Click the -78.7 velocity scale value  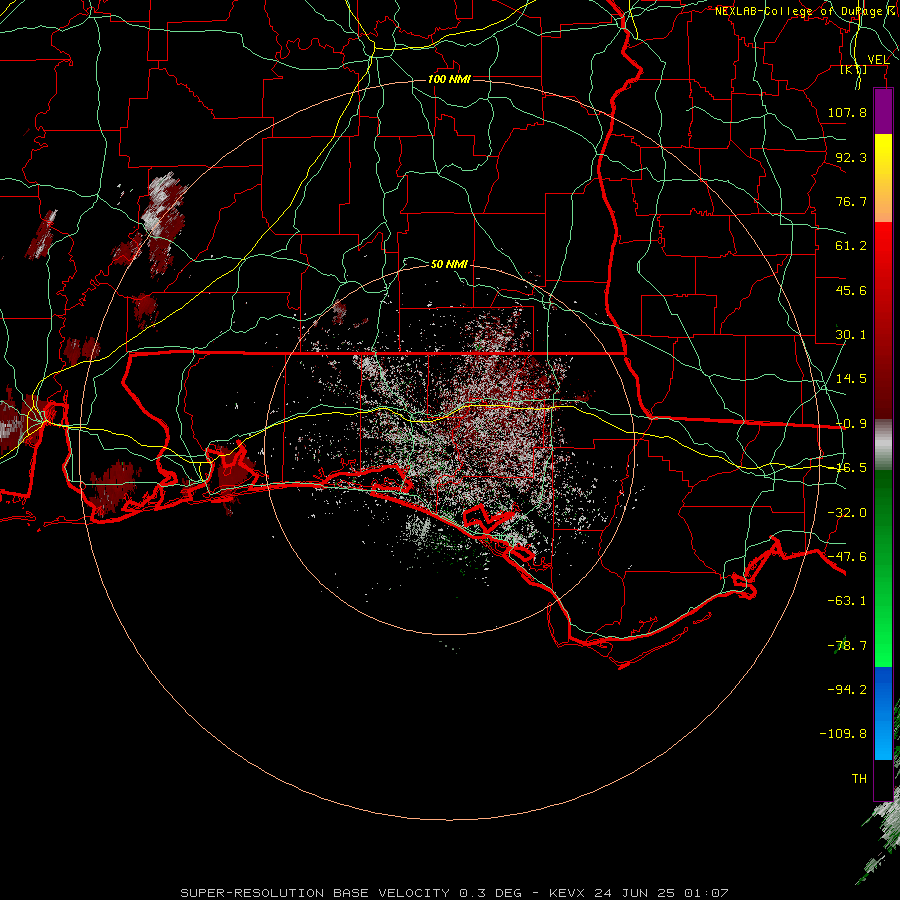pyautogui.click(x=847, y=646)
